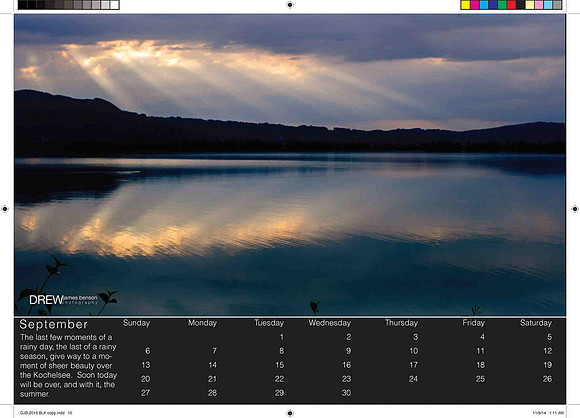Select date 9 under Wednesday

[x=348, y=351]
